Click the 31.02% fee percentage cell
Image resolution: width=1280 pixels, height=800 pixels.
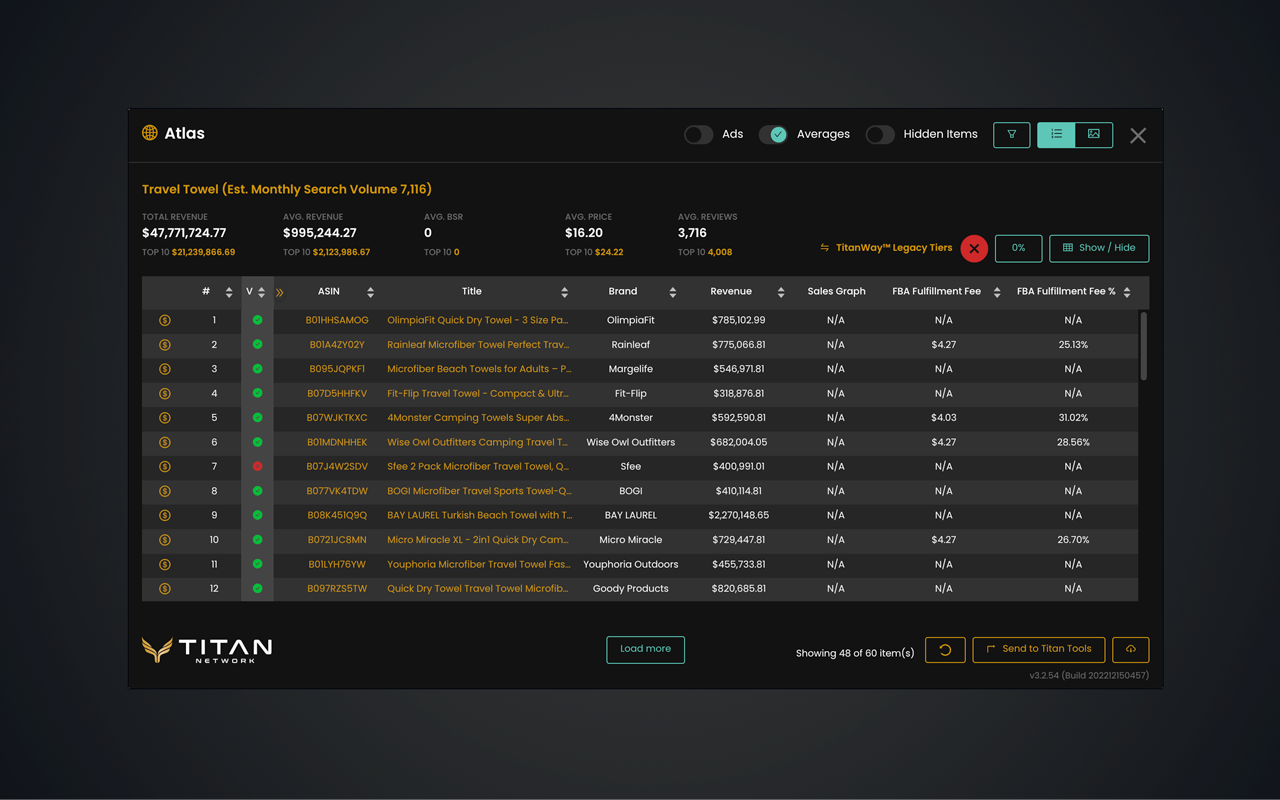coord(1073,418)
